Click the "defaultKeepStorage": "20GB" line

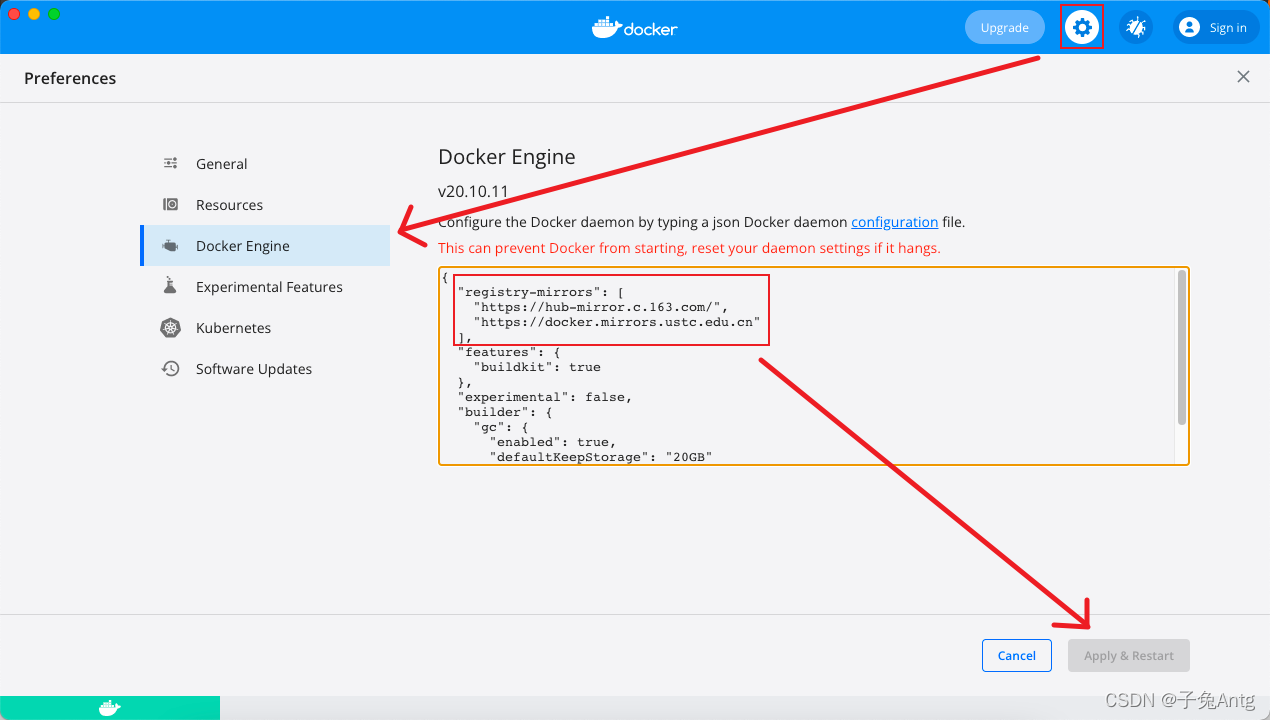point(601,457)
